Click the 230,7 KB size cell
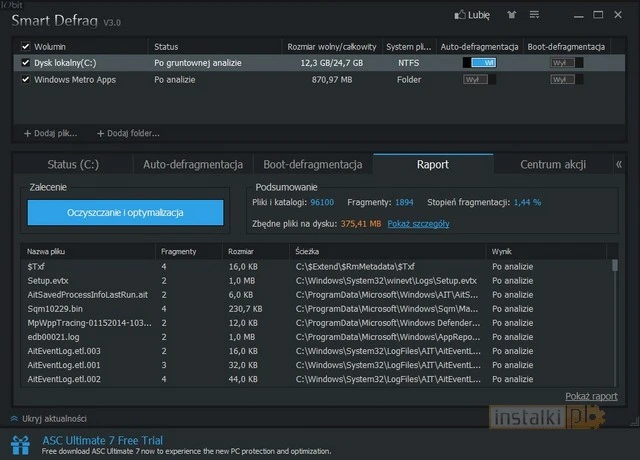The width and height of the screenshot is (640, 460). click(245, 309)
